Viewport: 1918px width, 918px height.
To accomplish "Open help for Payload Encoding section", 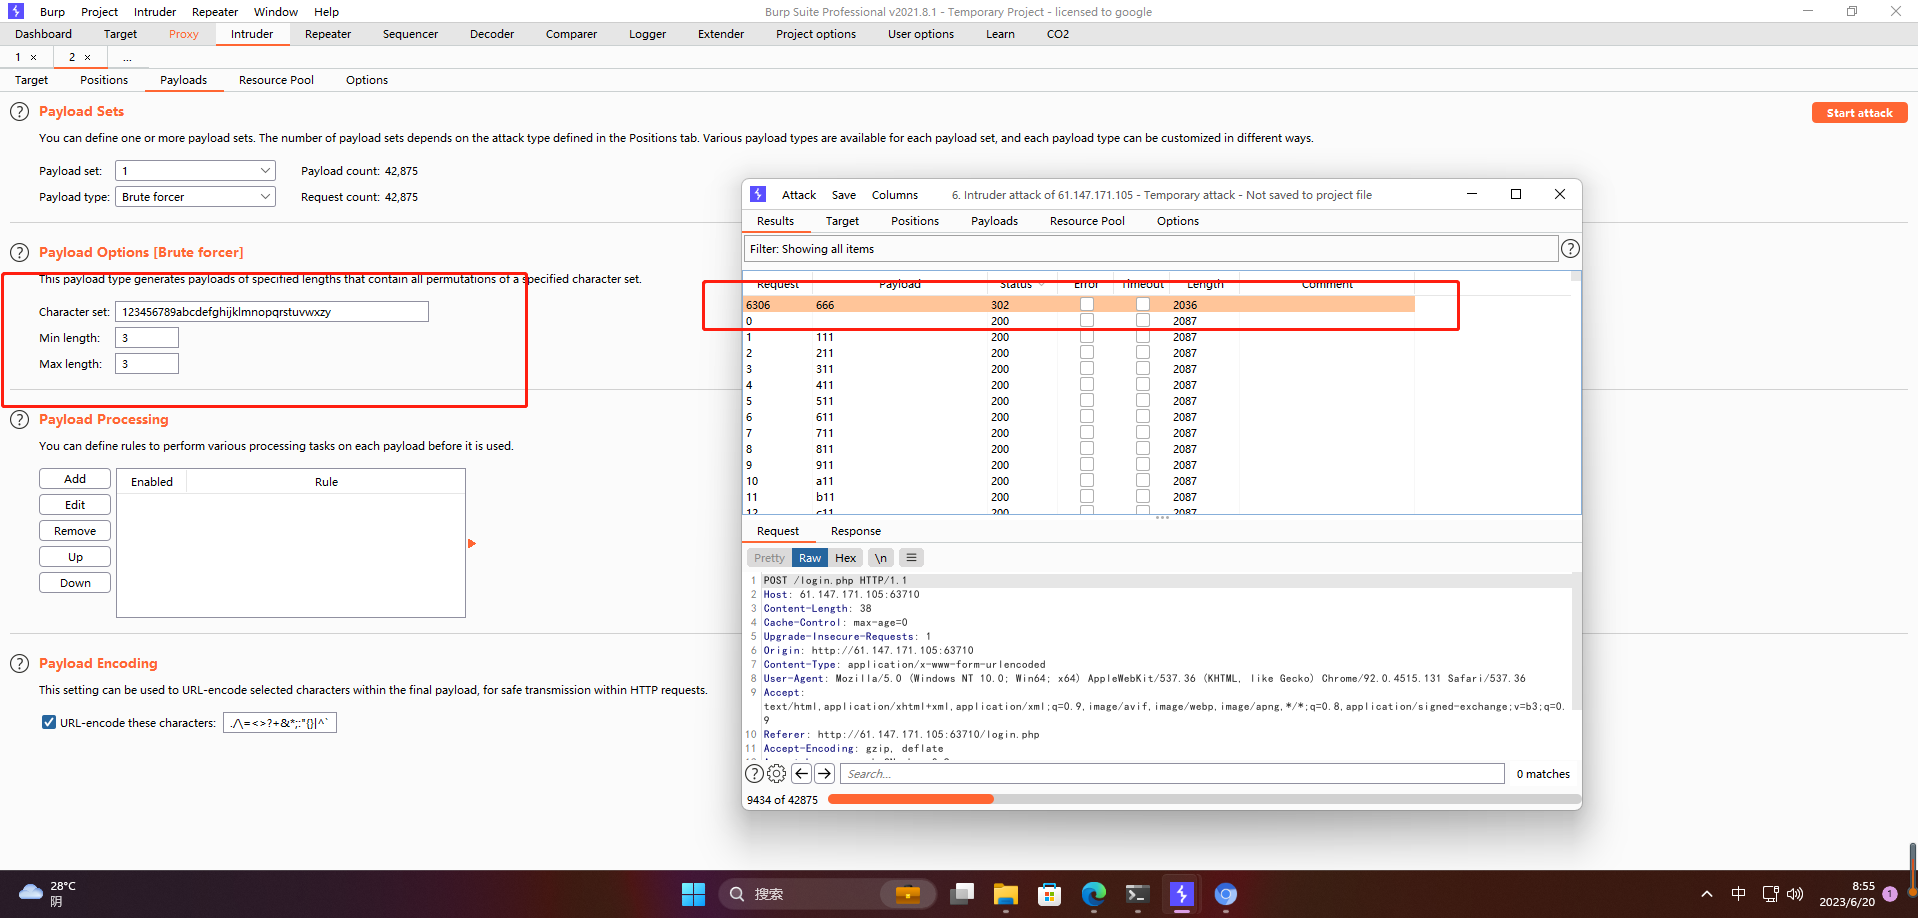I will (19, 664).
